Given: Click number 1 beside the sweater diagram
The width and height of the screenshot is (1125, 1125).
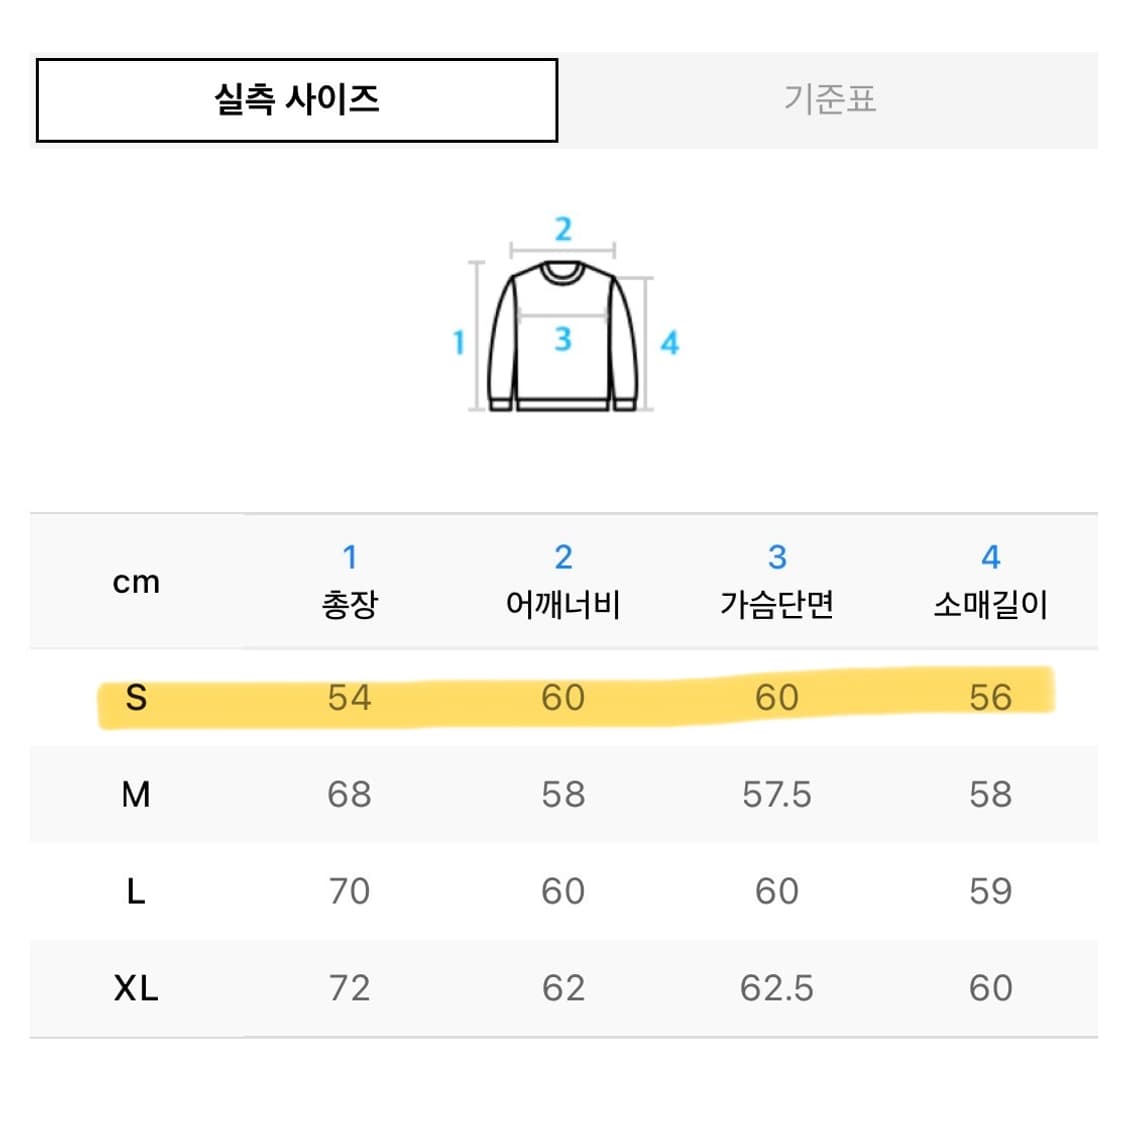Looking at the screenshot, I should [458, 343].
